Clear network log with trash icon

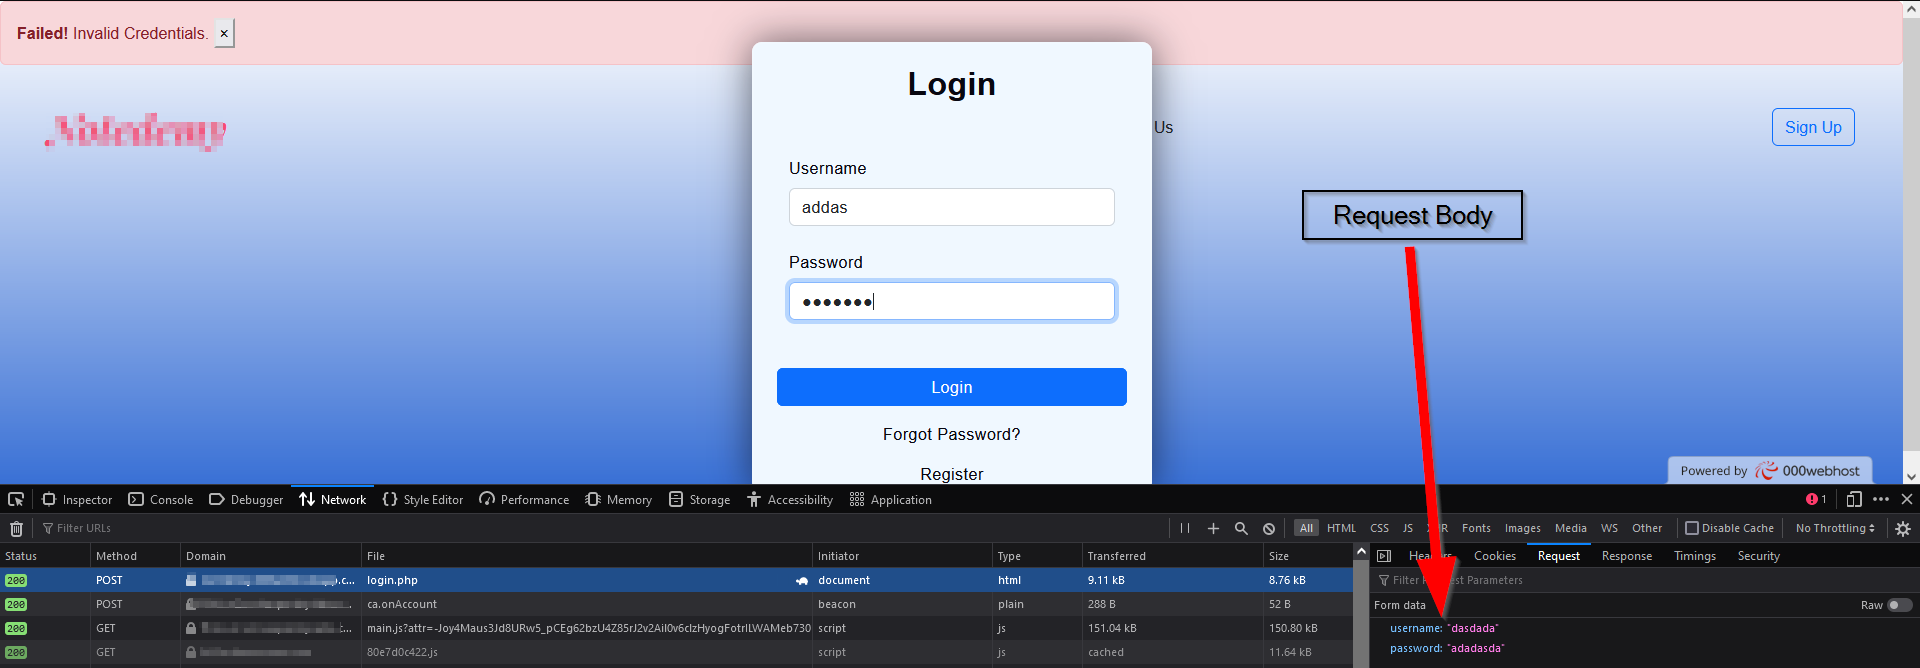point(16,528)
